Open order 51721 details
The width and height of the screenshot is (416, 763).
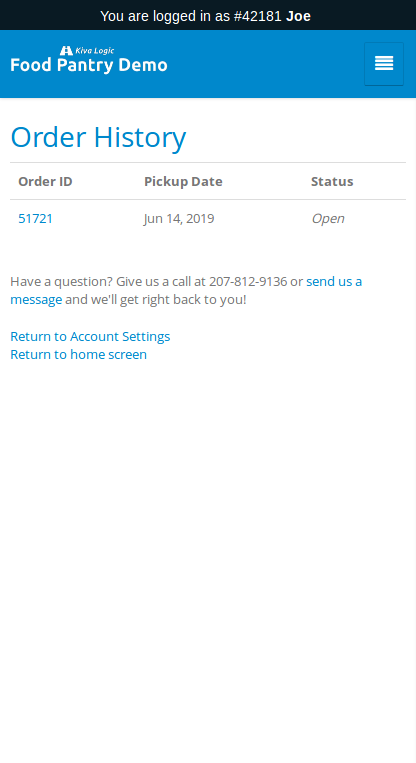click(36, 218)
